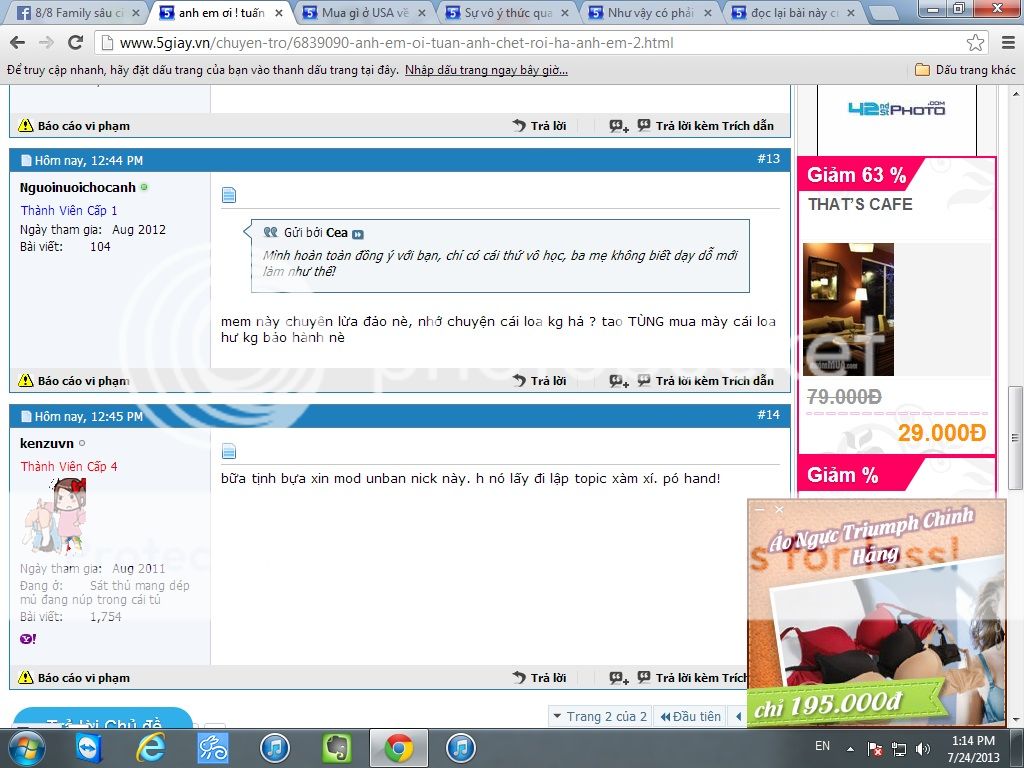Click the Yahoo messenger icon under kenzuvn's profile

pos(27,638)
